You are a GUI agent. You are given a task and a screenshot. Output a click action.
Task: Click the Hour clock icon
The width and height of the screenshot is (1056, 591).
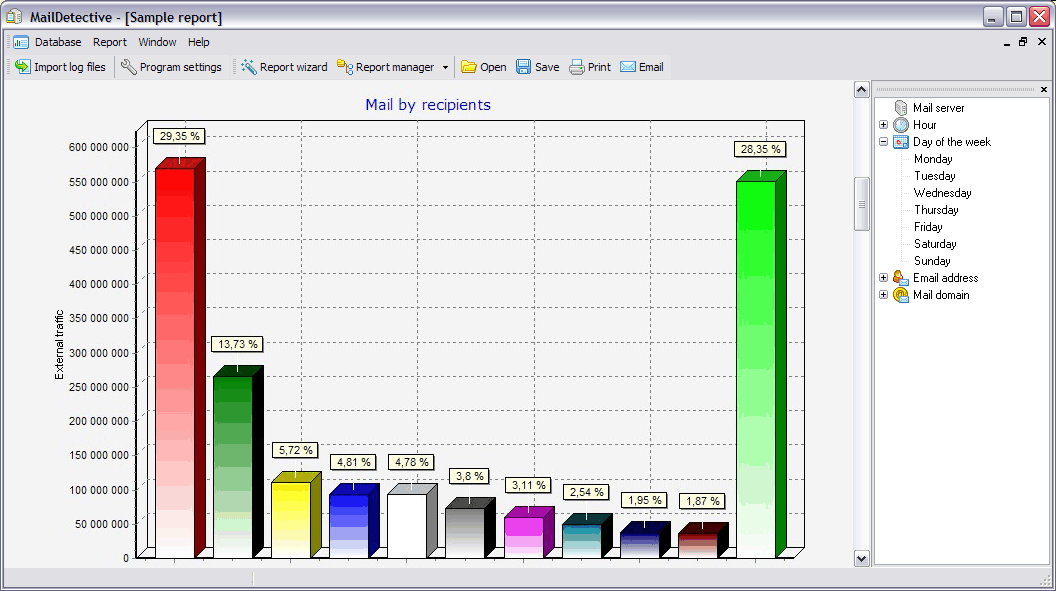[x=901, y=125]
